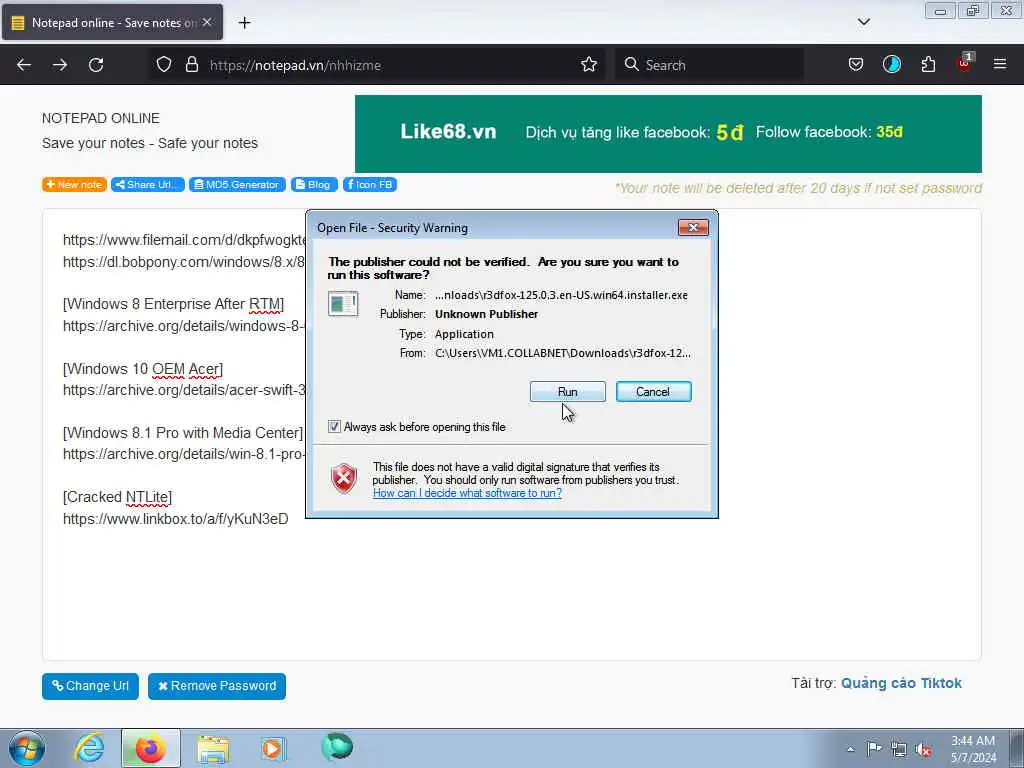Open the Windows Start button
Image resolution: width=1024 pixels, height=768 pixels.
point(27,748)
